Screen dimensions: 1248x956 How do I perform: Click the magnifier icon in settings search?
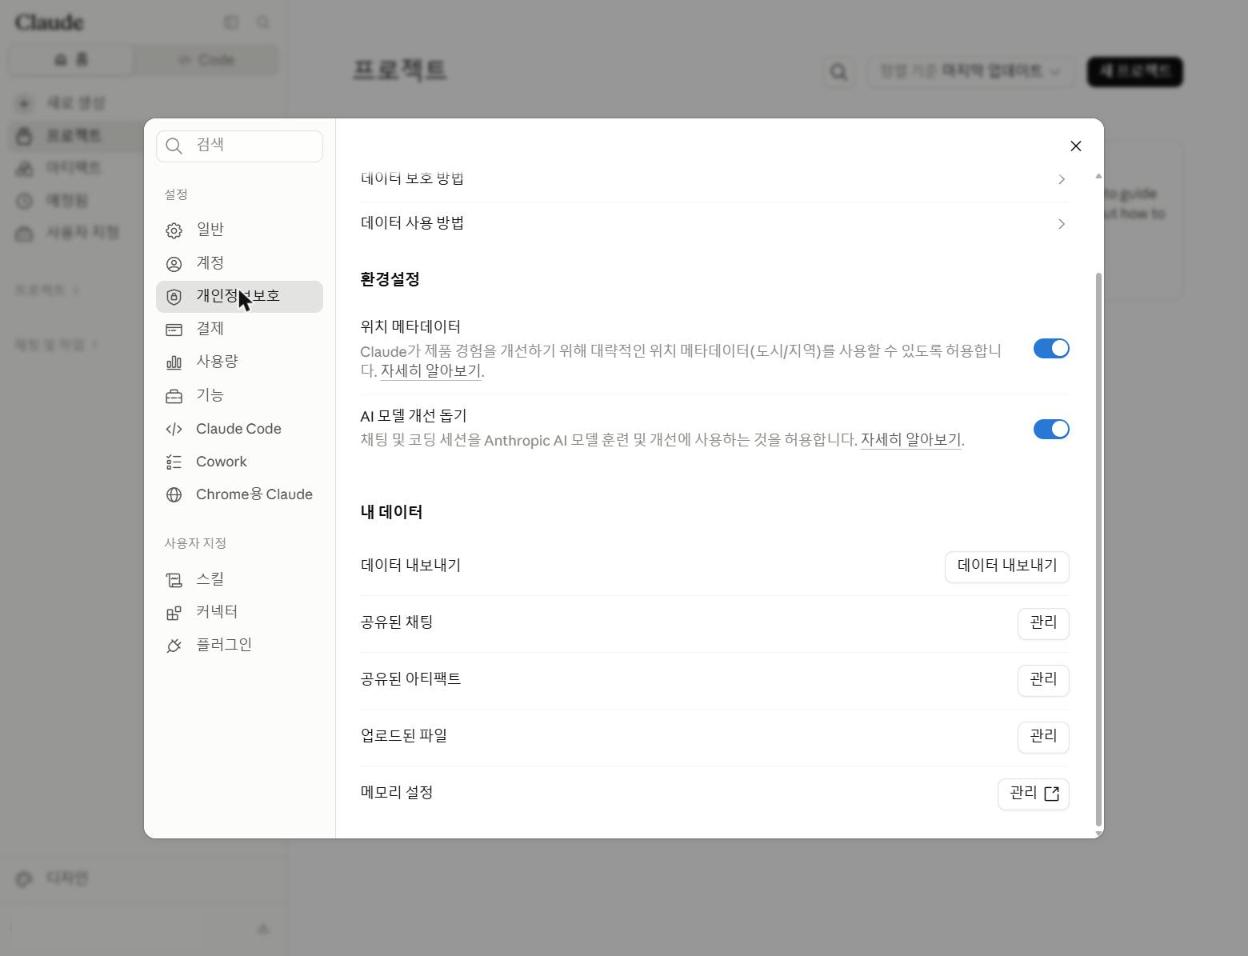pos(174,146)
